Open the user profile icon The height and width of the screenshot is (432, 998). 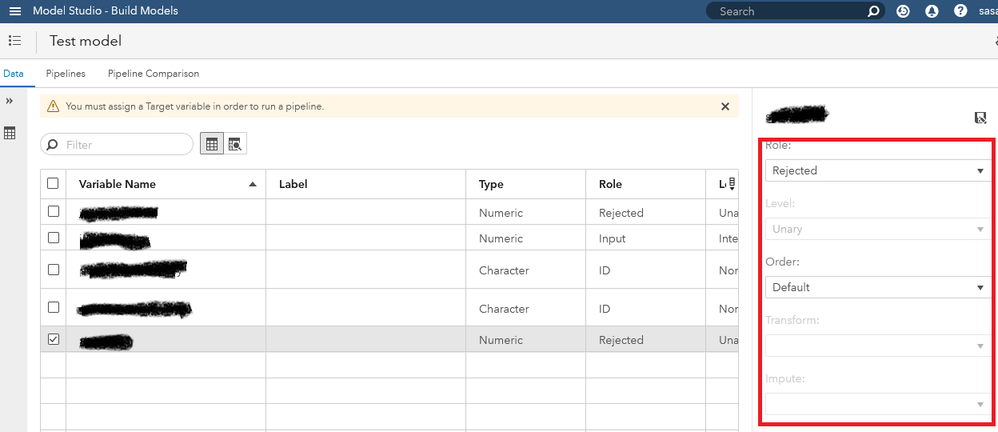[932, 11]
